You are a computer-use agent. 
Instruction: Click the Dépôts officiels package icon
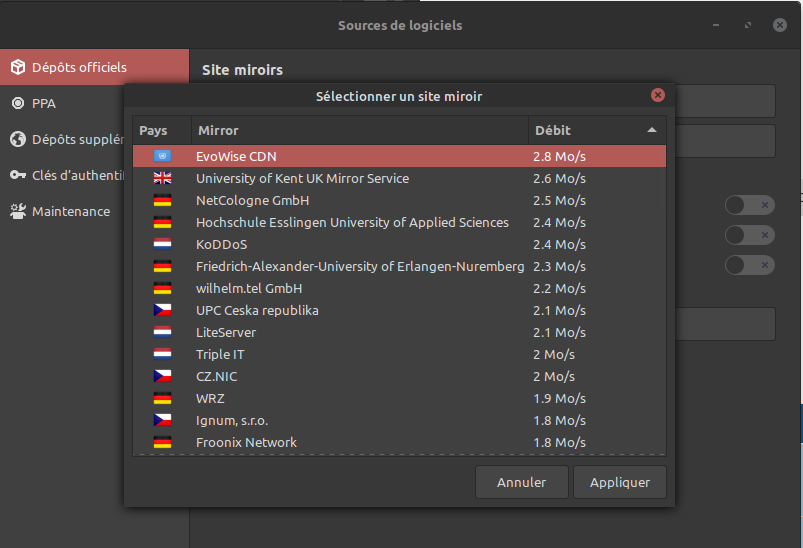[18, 67]
